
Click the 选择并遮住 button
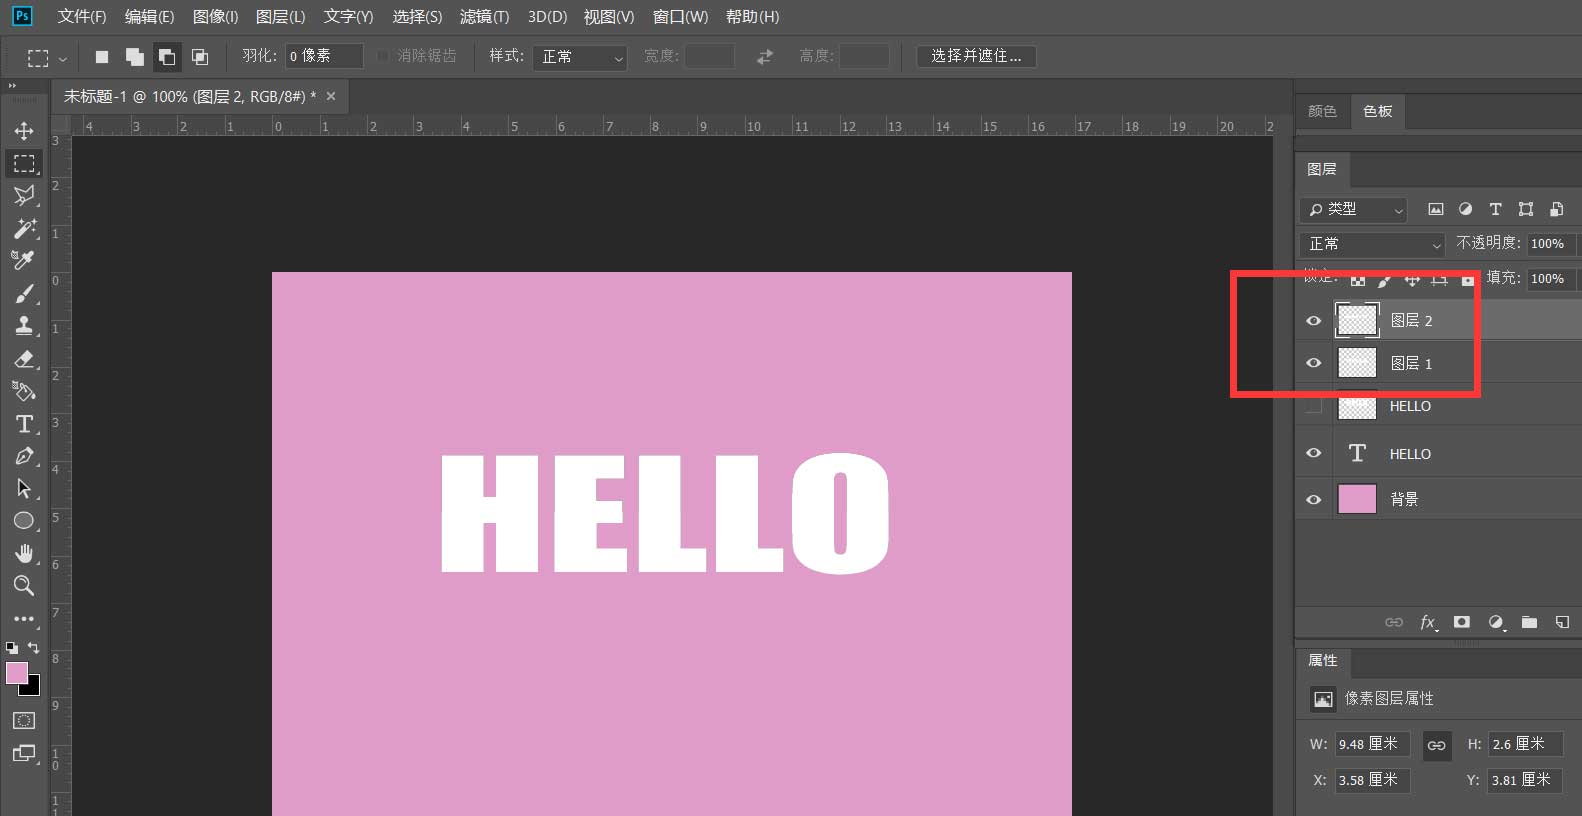(976, 56)
